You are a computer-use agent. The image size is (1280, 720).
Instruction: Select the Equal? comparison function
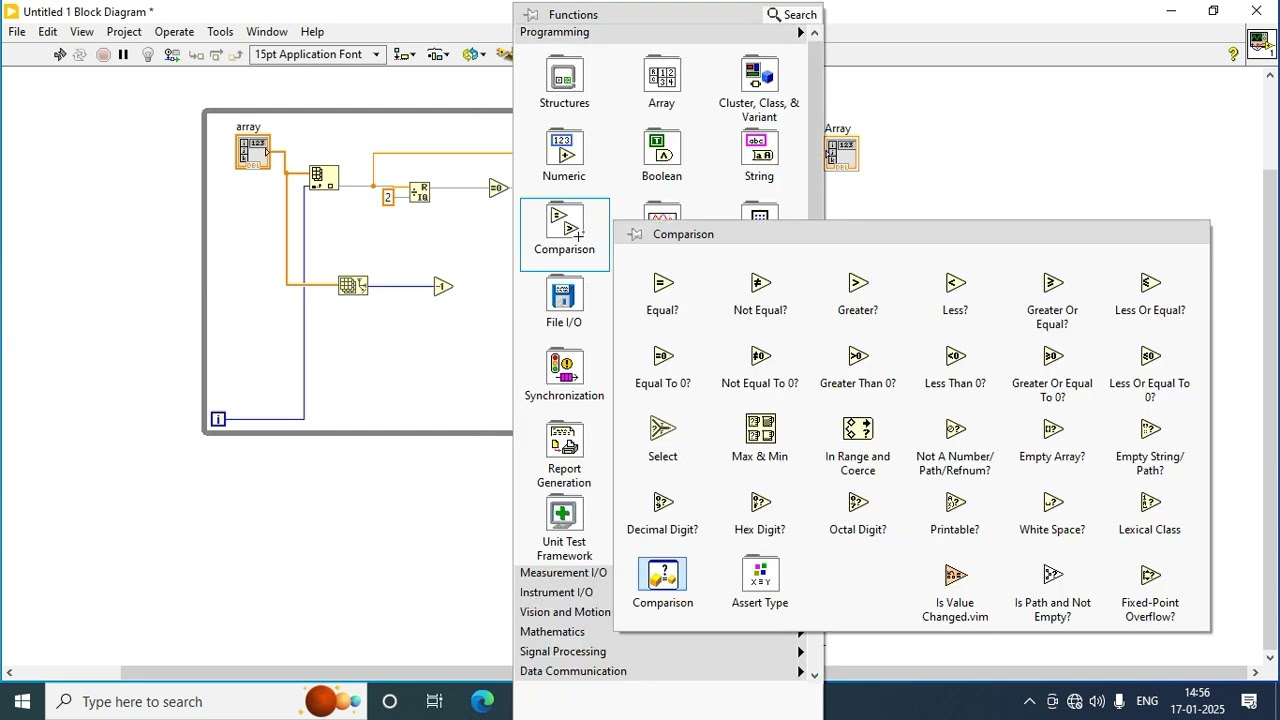662,295
